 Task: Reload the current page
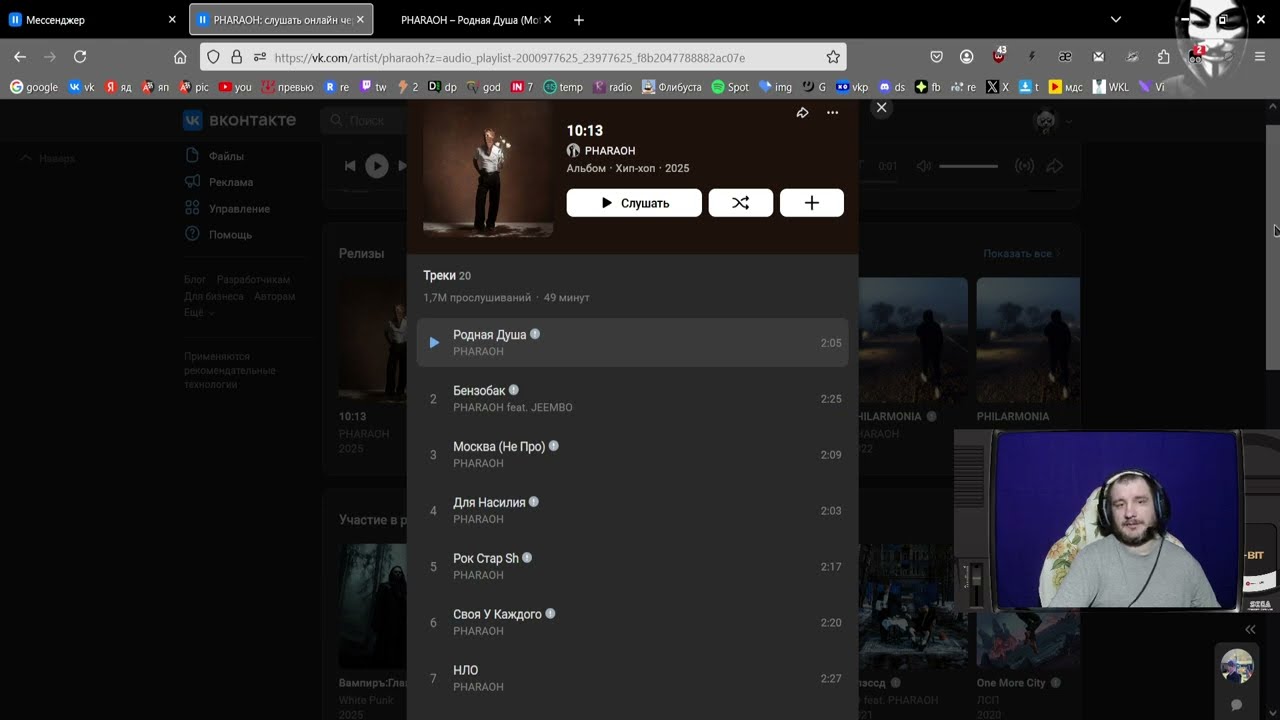point(80,57)
